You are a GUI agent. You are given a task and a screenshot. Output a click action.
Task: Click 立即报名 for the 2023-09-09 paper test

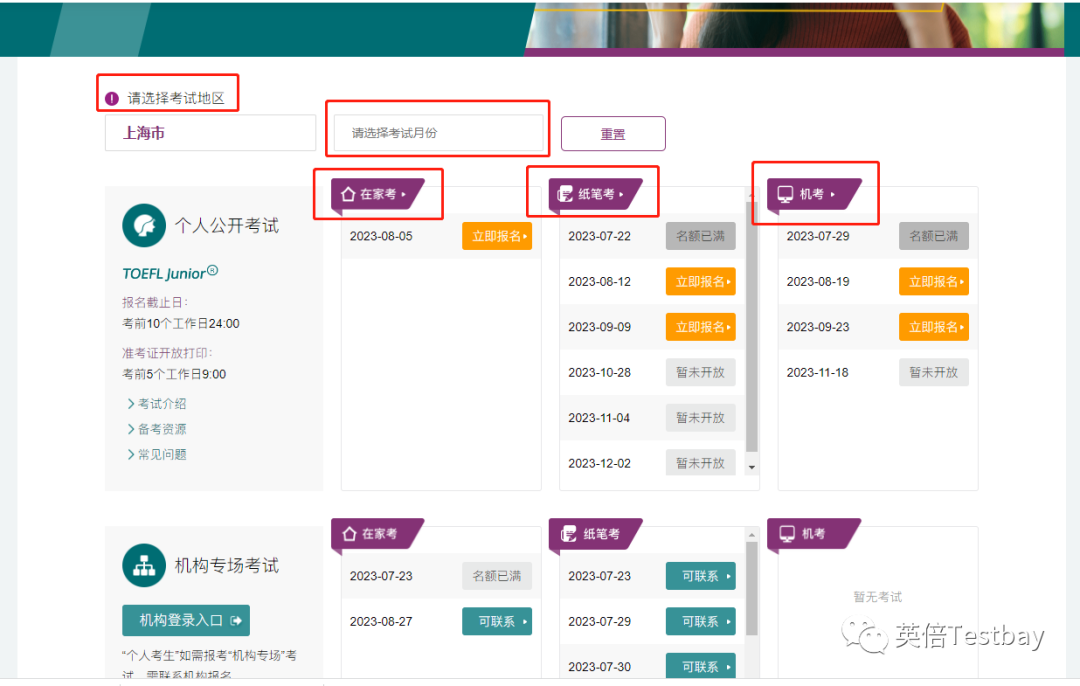700,327
